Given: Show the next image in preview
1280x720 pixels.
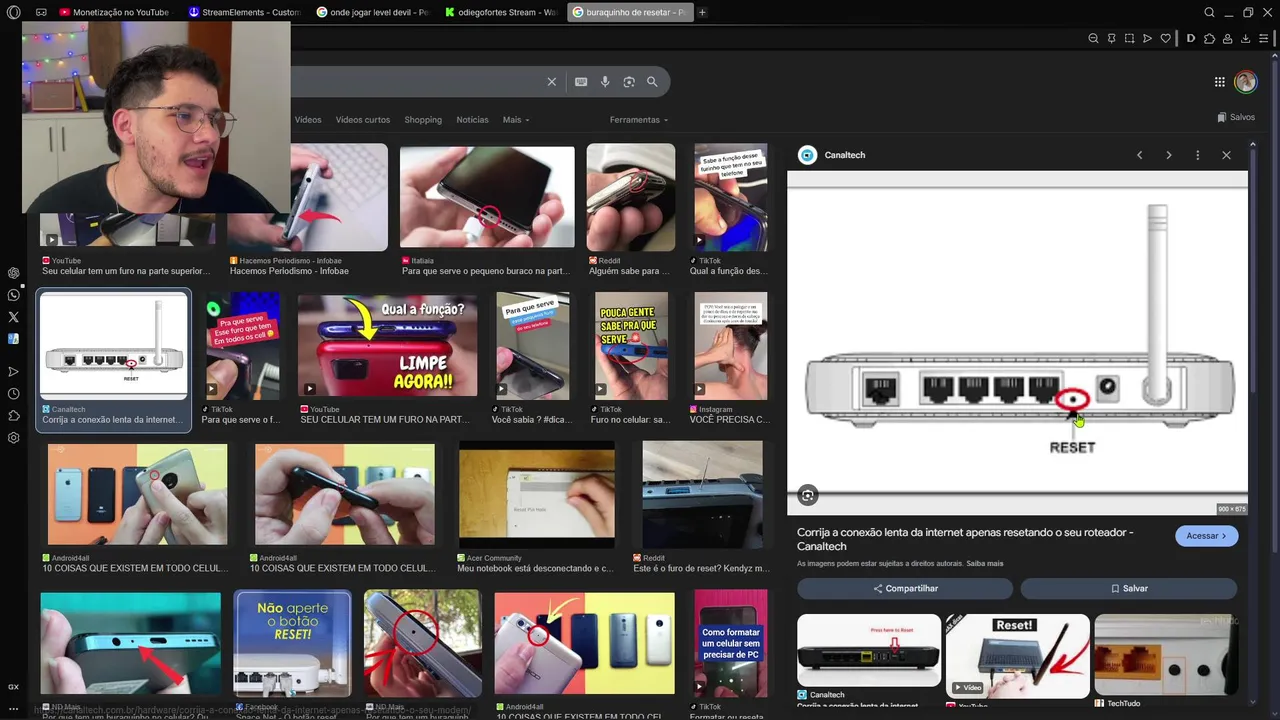Looking at the screenshot, I should coord(1168,155).
